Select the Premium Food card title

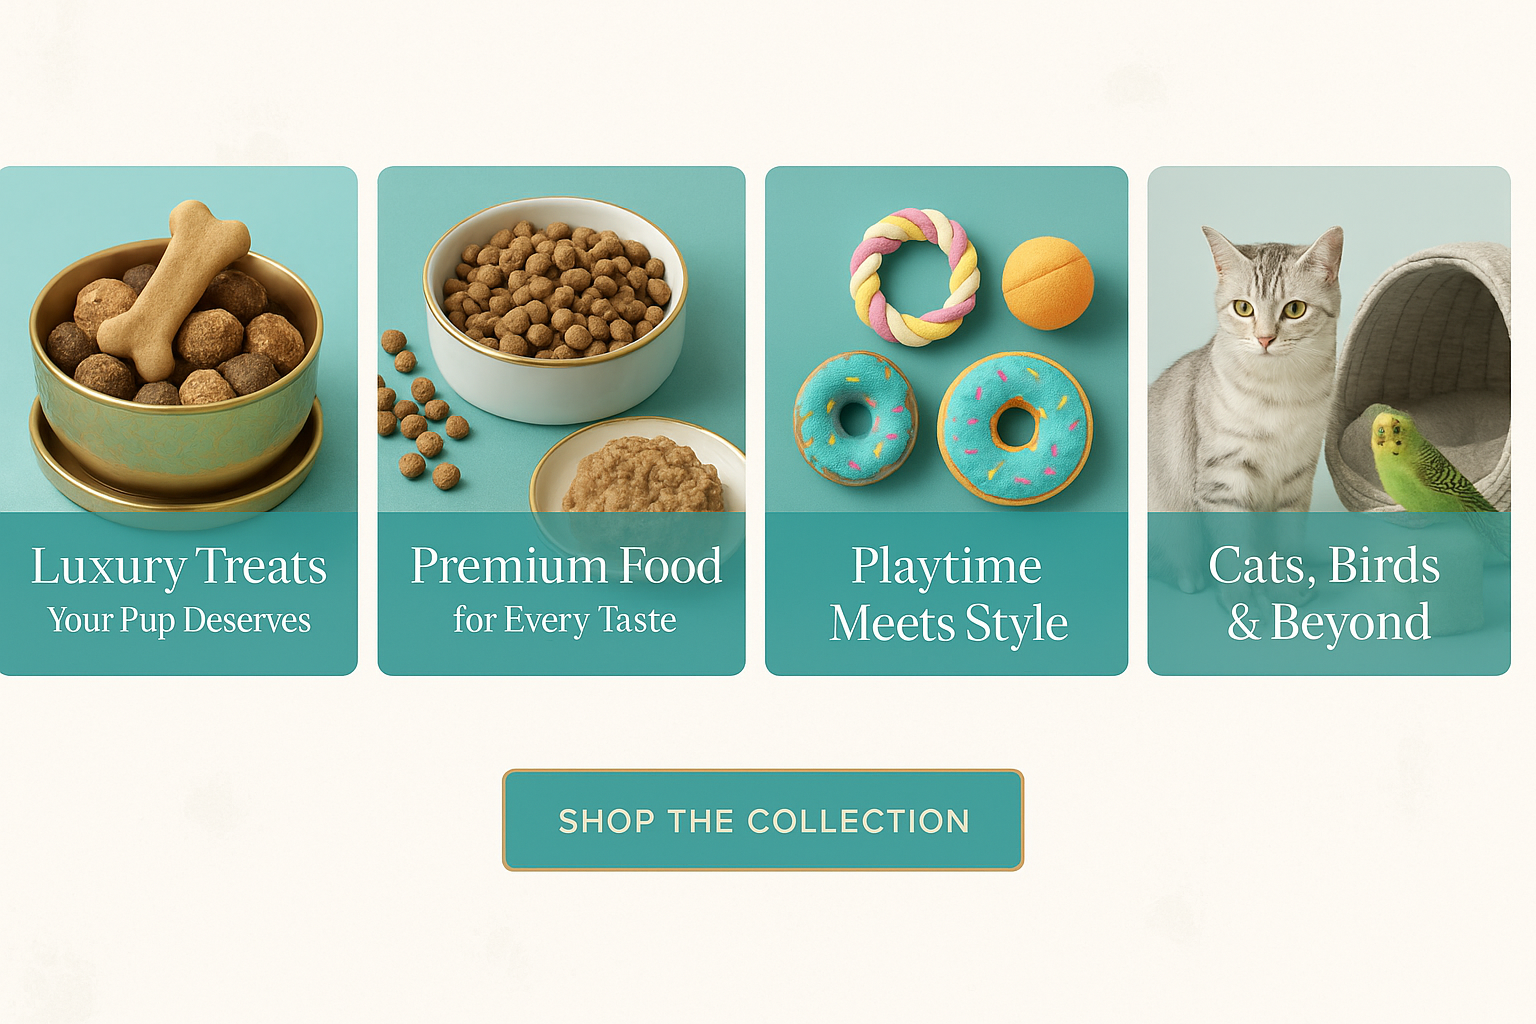tap(566, 566)
